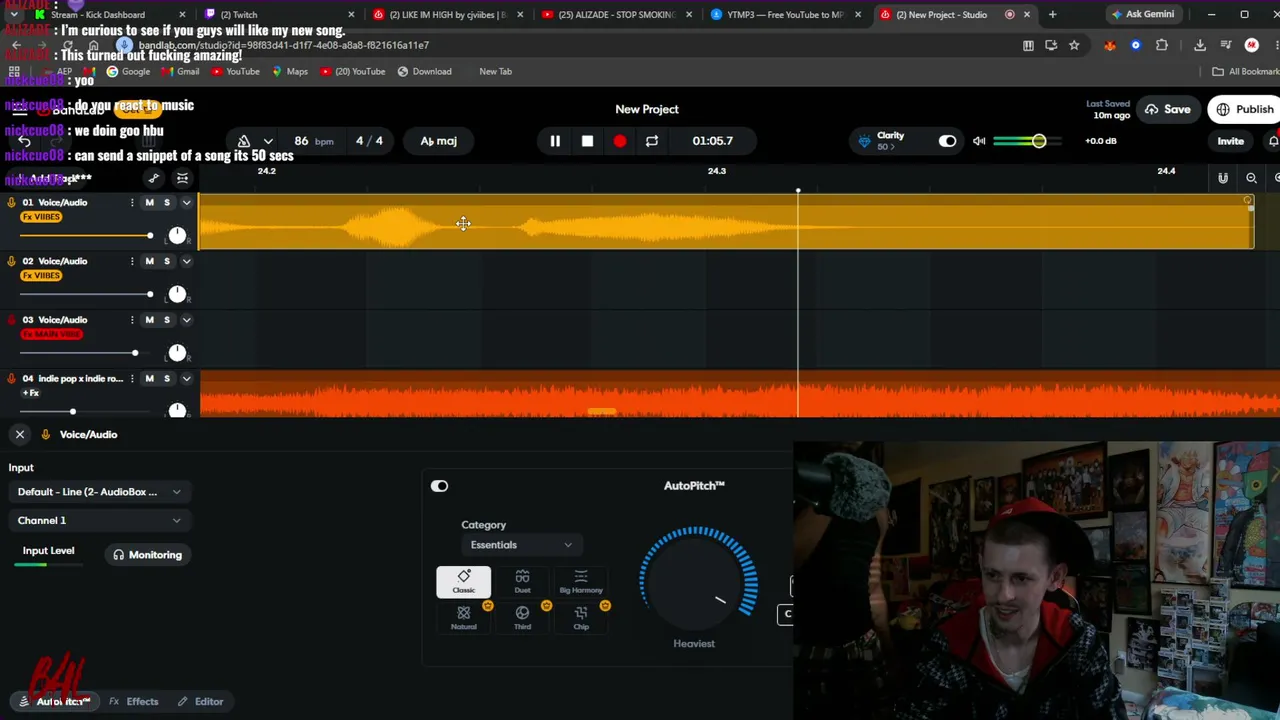The image size is (1280, 720).
Task: Select the Chip AutoPitch preset
Action: tap(581, 618)
